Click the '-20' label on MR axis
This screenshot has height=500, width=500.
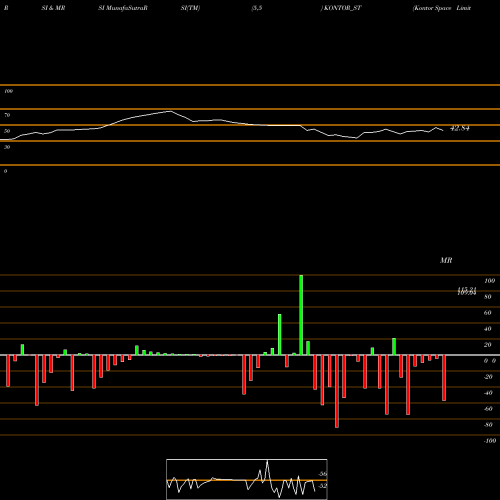click(488, 377)
